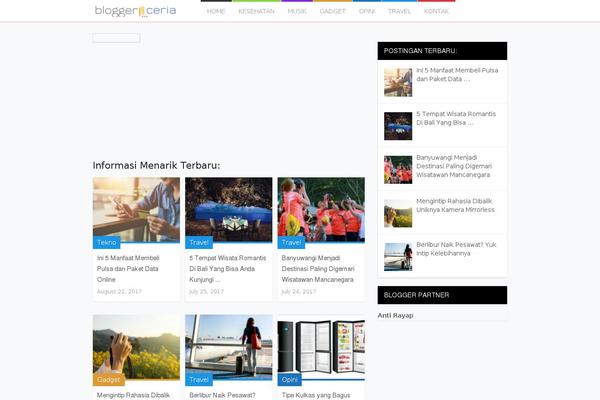Open the KONTAK menu page

[436, 11]
